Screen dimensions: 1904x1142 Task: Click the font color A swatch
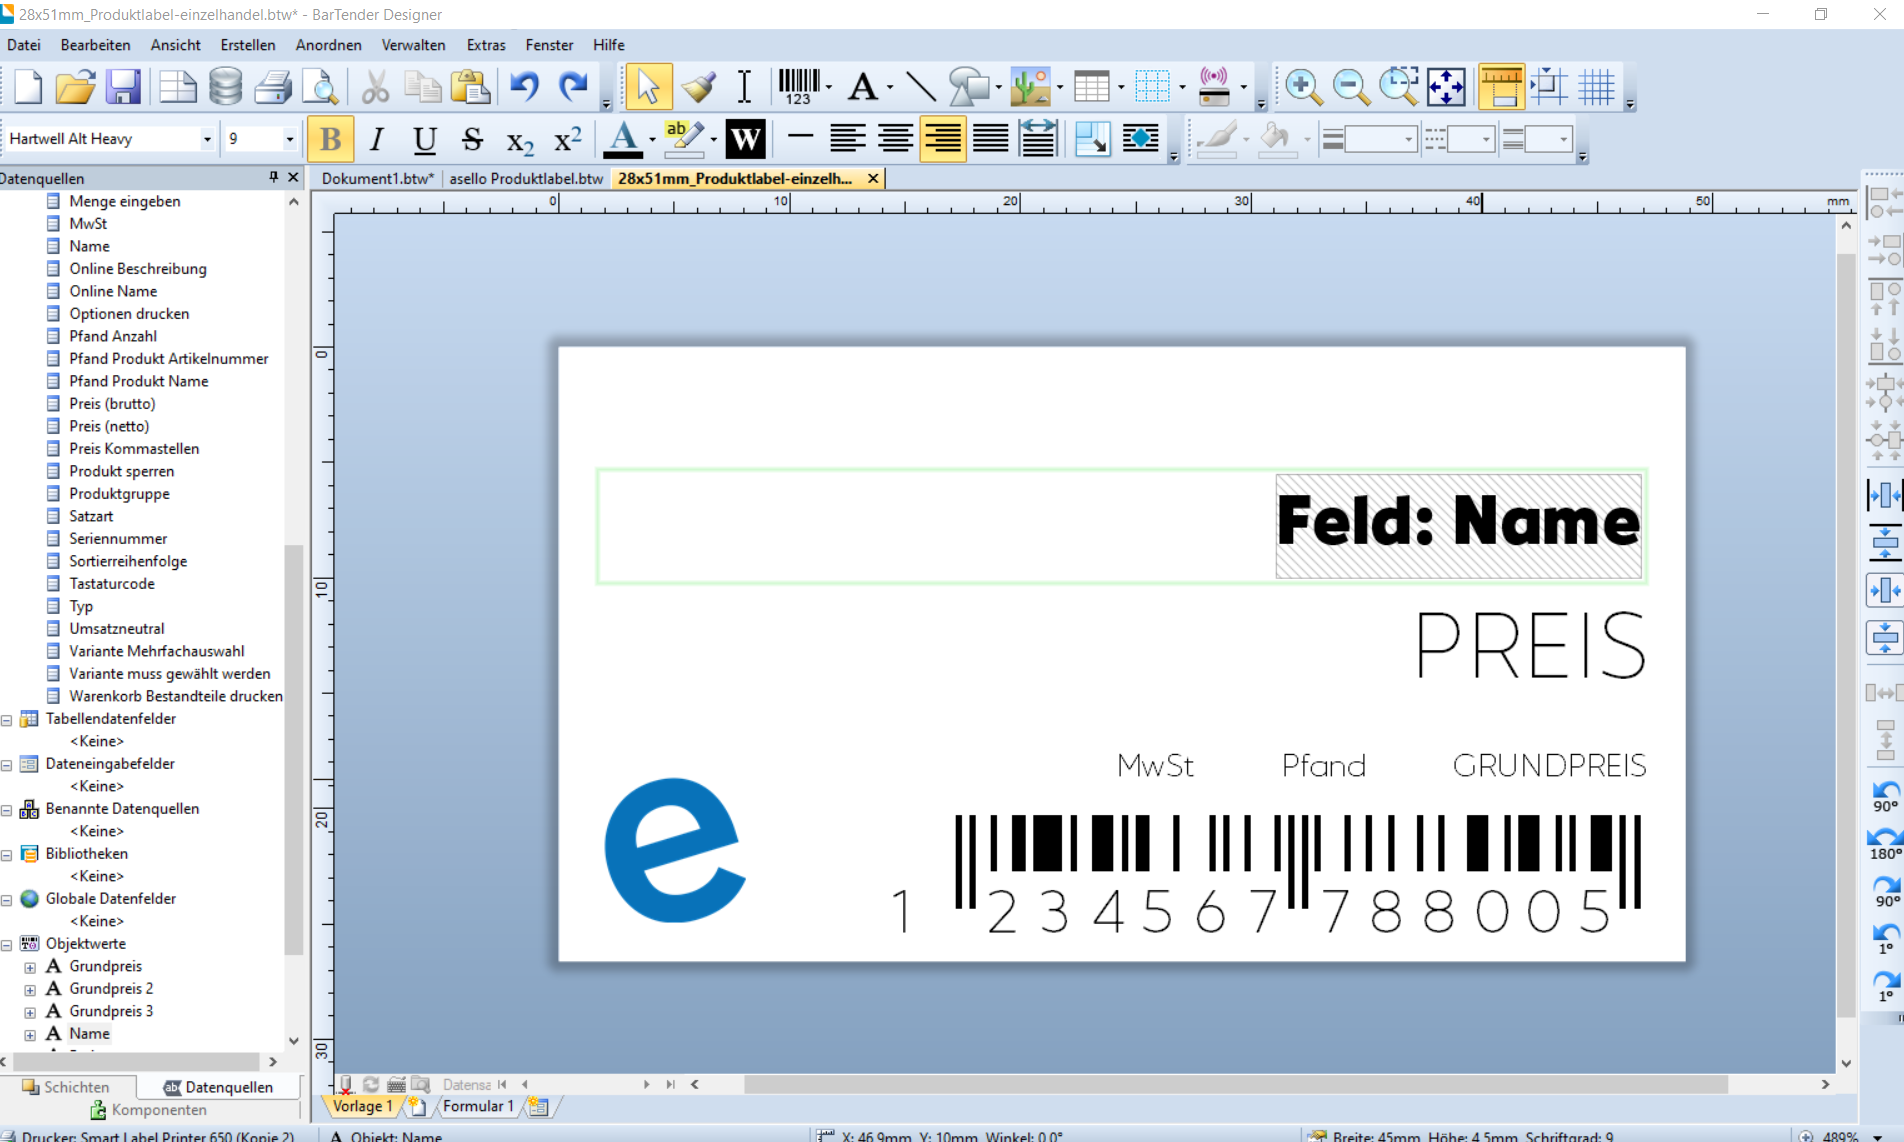point(623,138)
